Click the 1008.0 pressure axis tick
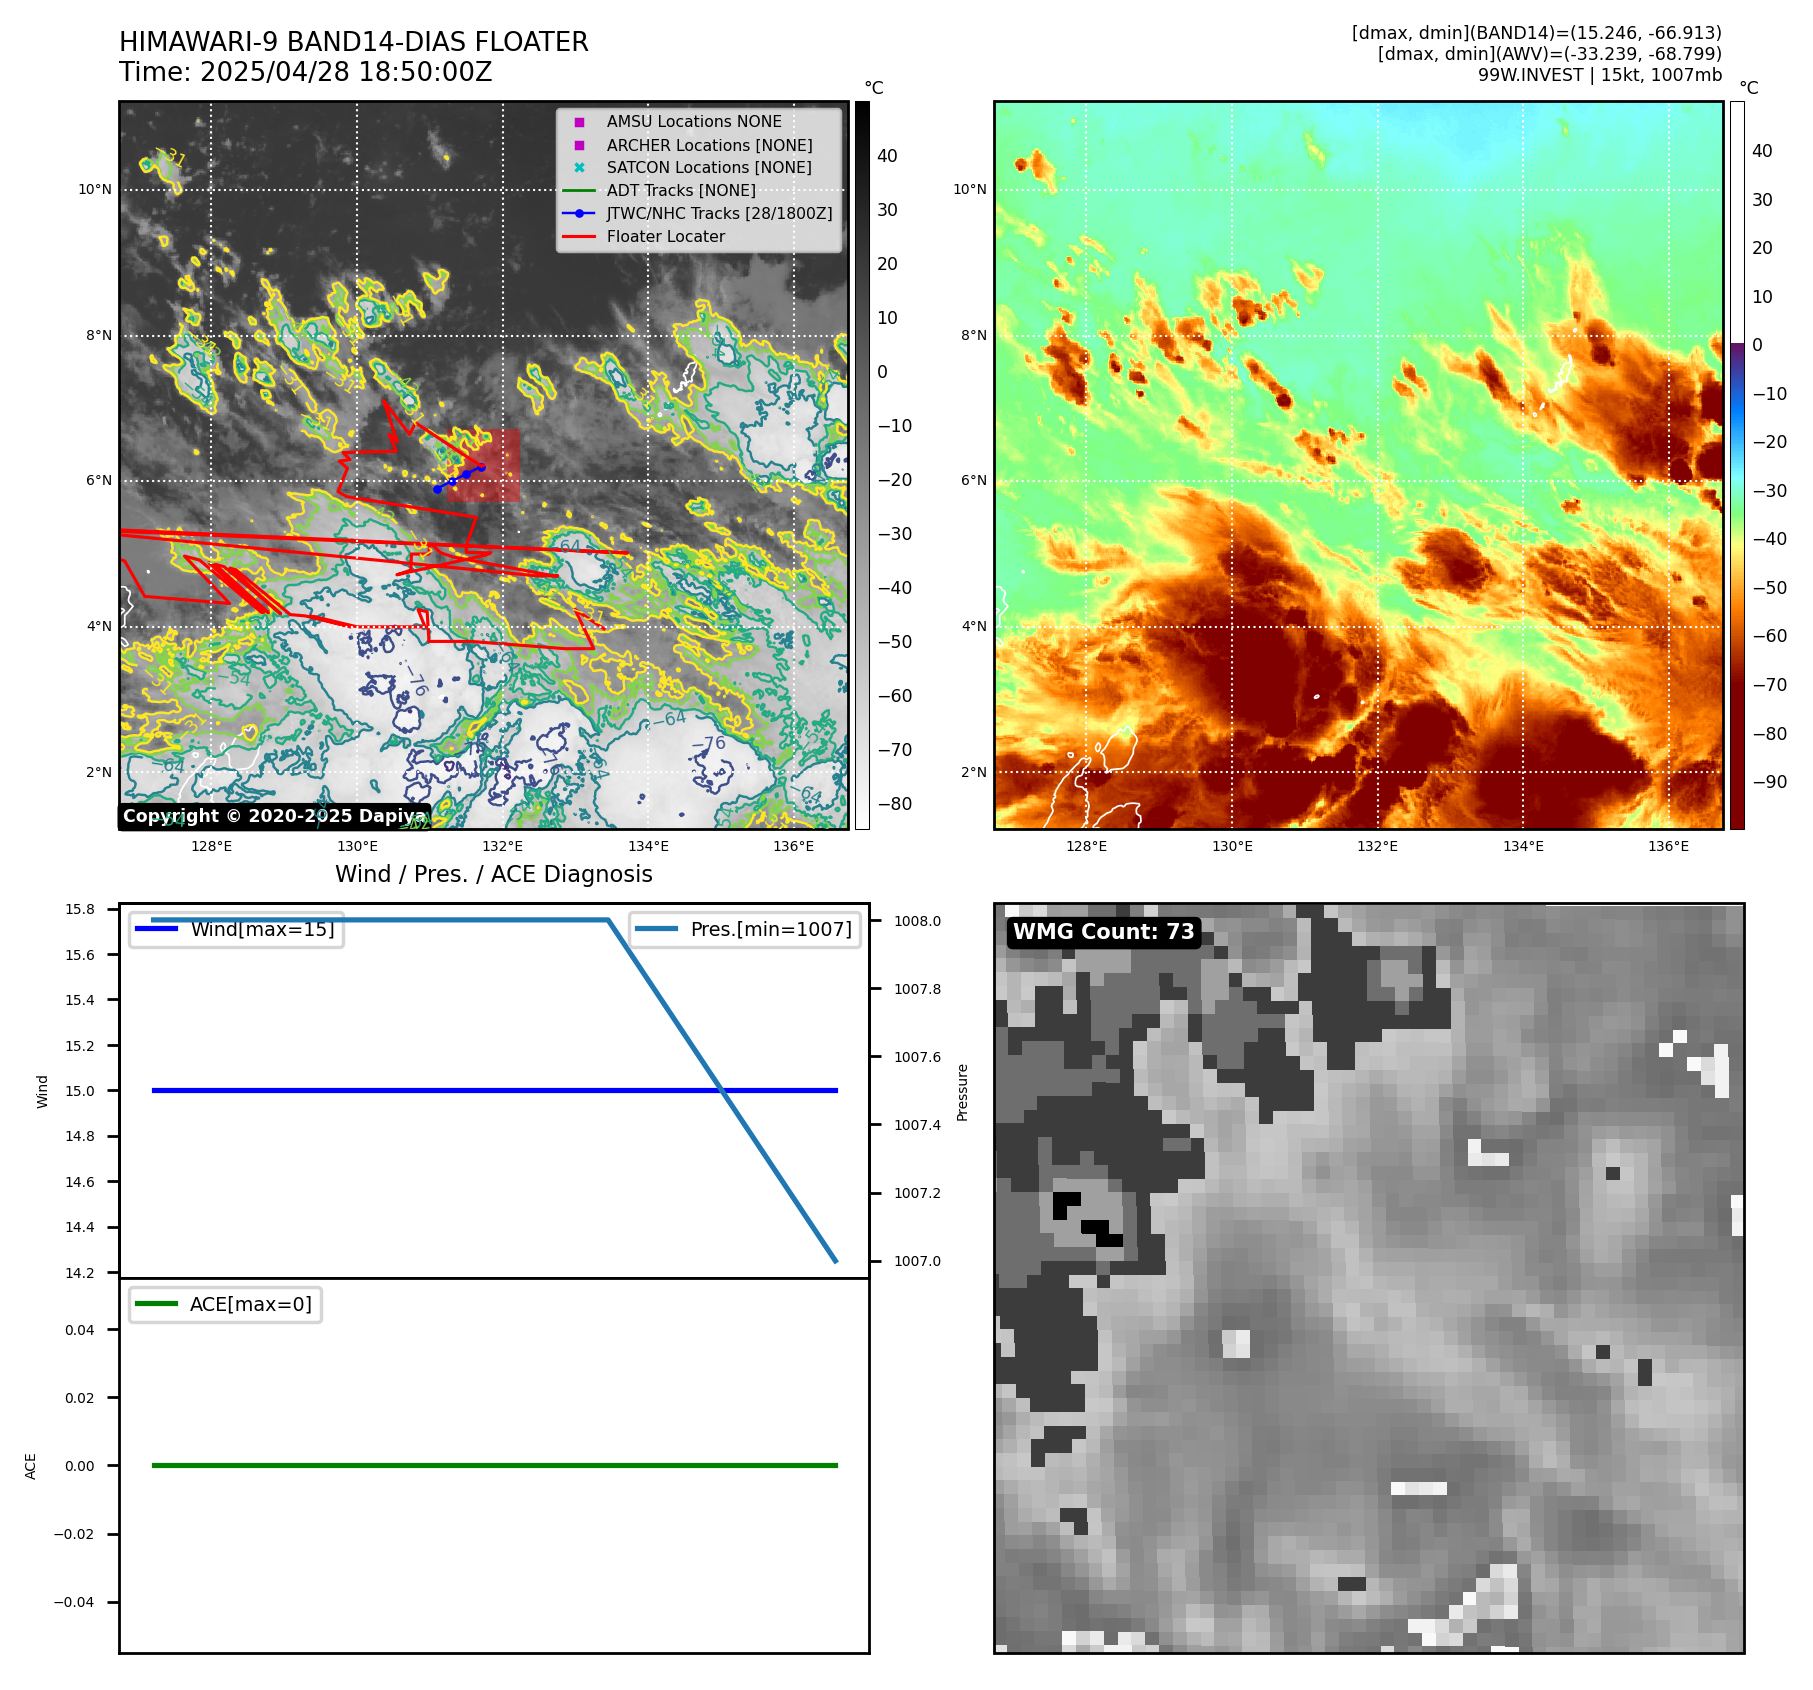The image size is (1813, 1690). pyautogui.click(x=917, y=921)
